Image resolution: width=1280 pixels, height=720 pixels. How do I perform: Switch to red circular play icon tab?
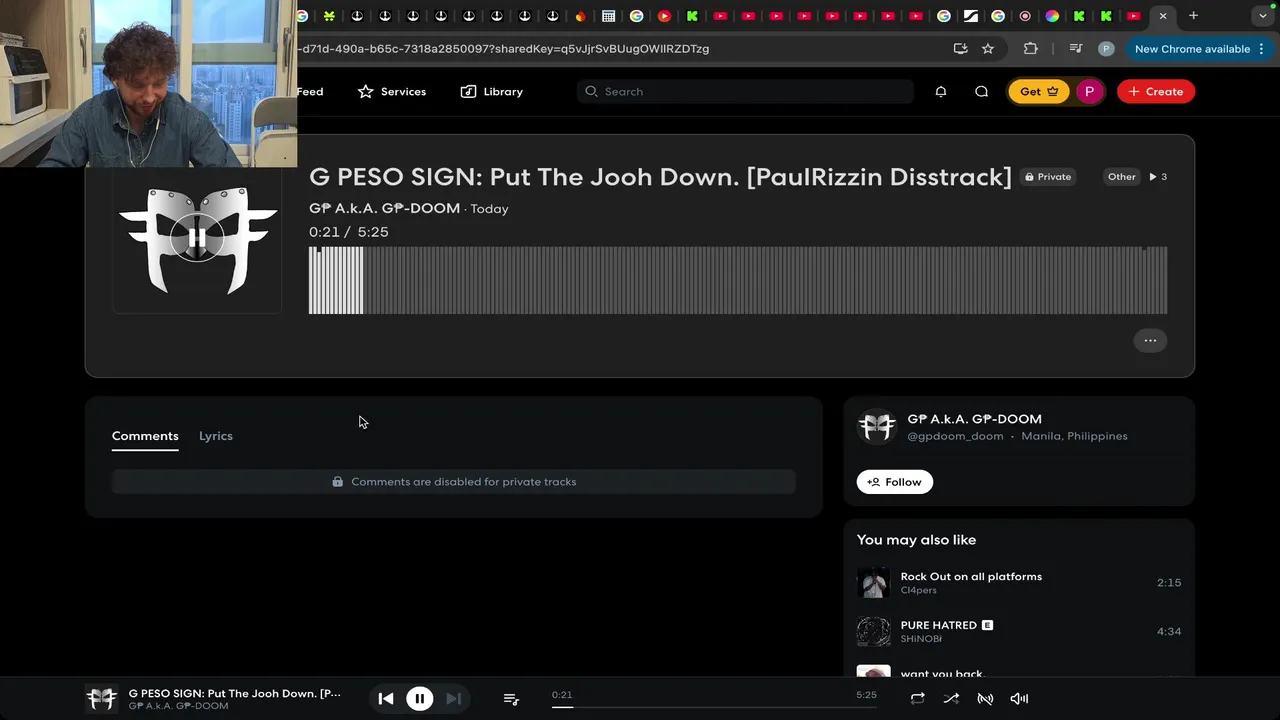[664, 16]
